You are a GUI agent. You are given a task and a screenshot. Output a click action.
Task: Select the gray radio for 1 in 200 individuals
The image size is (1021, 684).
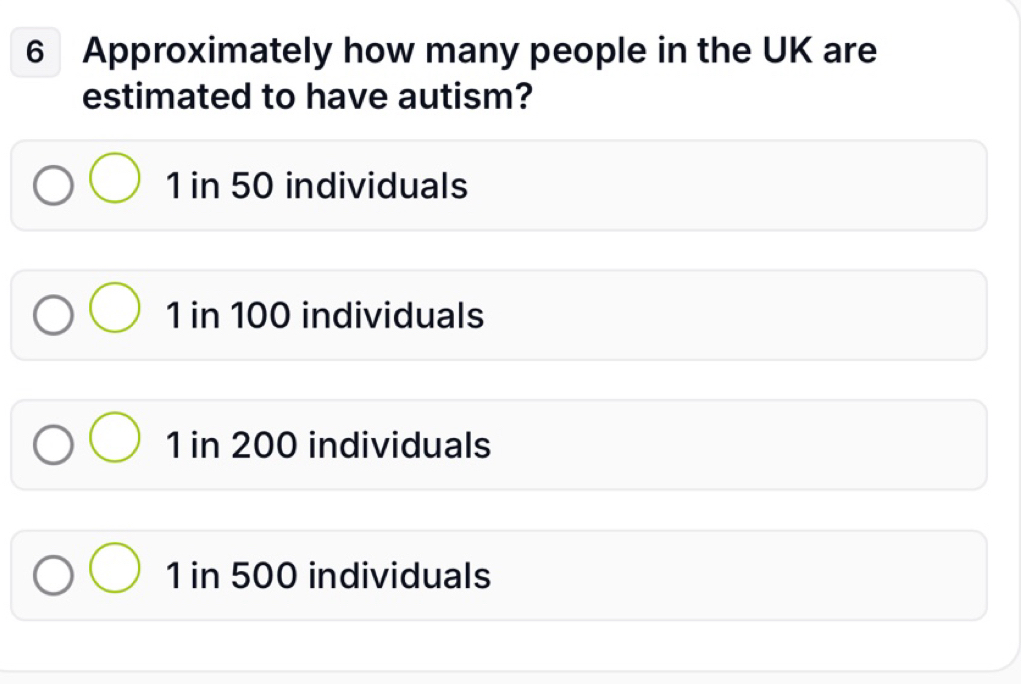(x=53, y=445)
